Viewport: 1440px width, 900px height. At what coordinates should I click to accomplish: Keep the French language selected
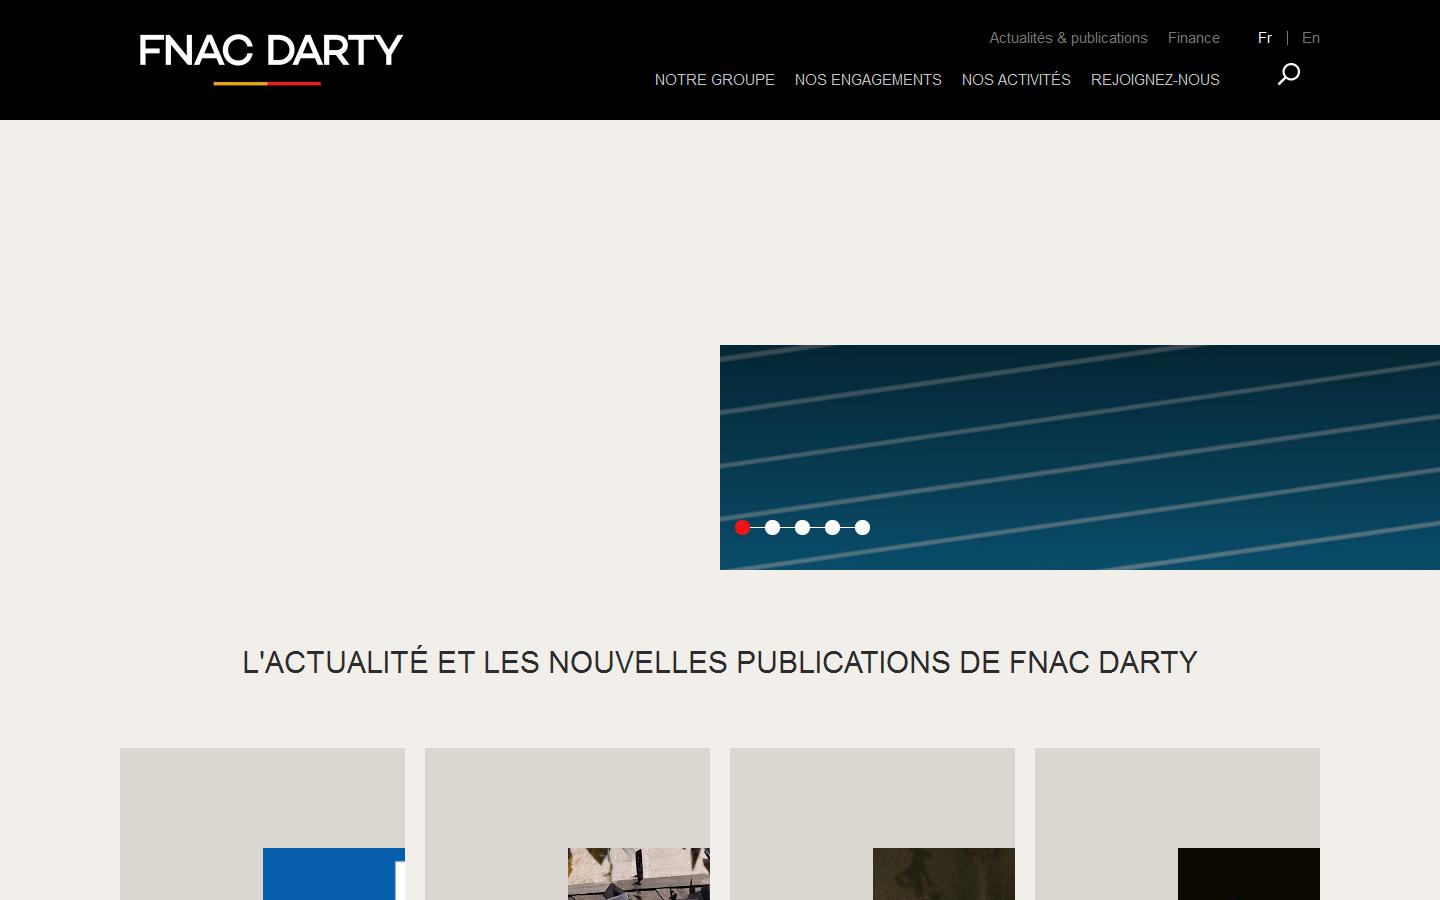pos(1265,38)
